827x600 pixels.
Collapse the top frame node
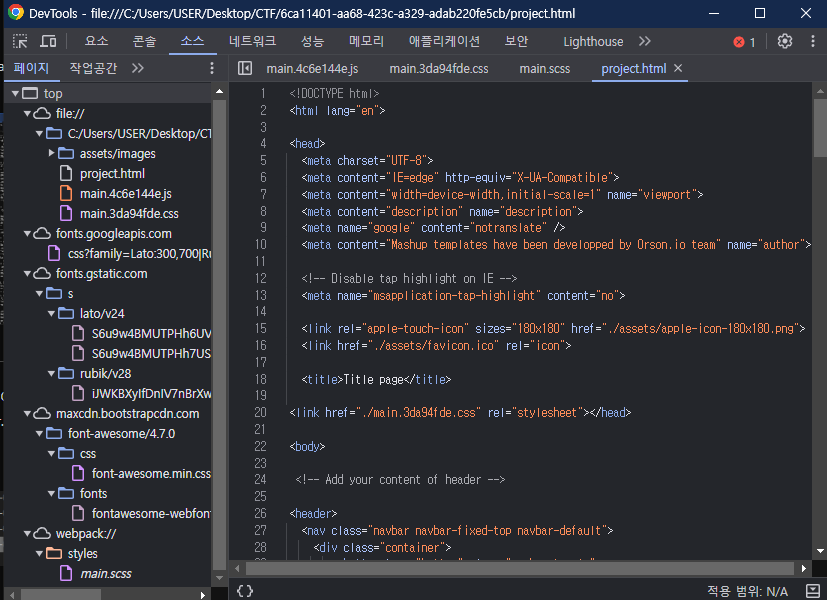pos(15,94)
